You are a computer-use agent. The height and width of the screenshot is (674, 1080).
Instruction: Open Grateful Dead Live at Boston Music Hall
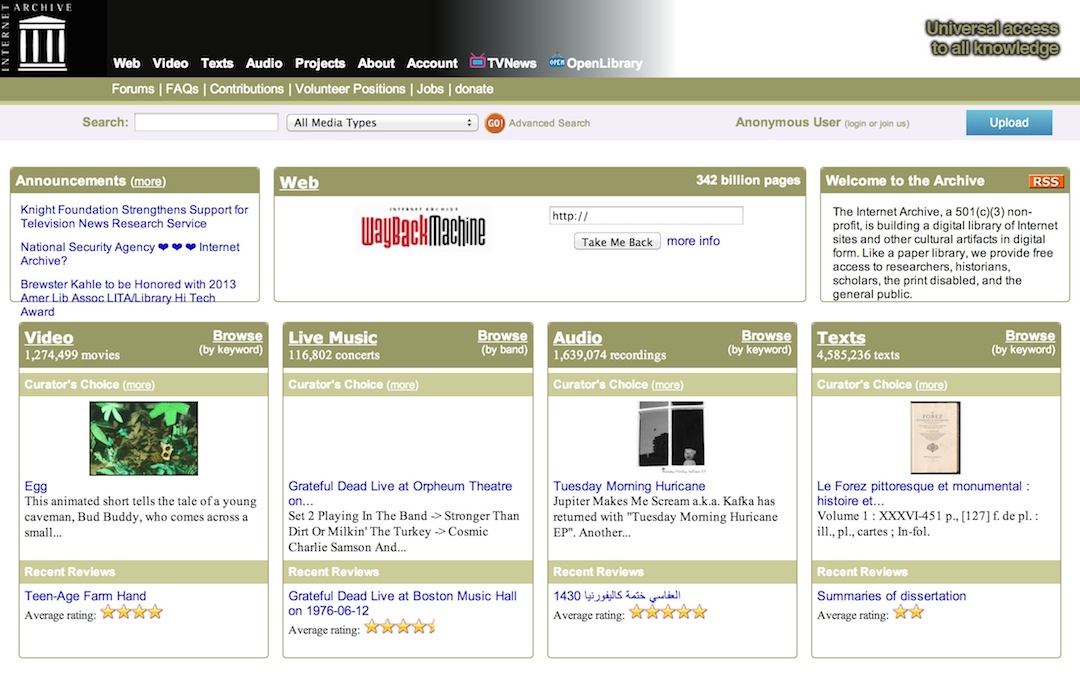pos(402,603)
